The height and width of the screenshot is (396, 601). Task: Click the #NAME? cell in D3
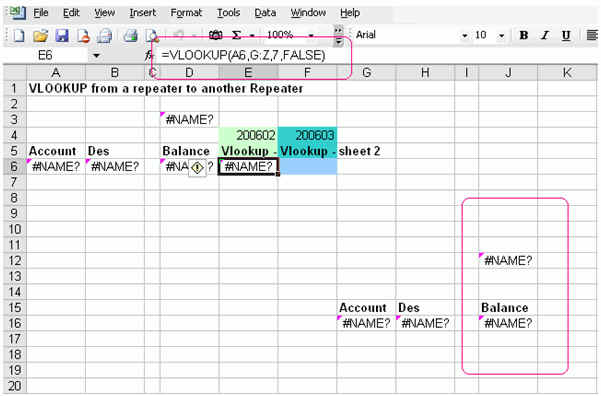click(189, 120)
